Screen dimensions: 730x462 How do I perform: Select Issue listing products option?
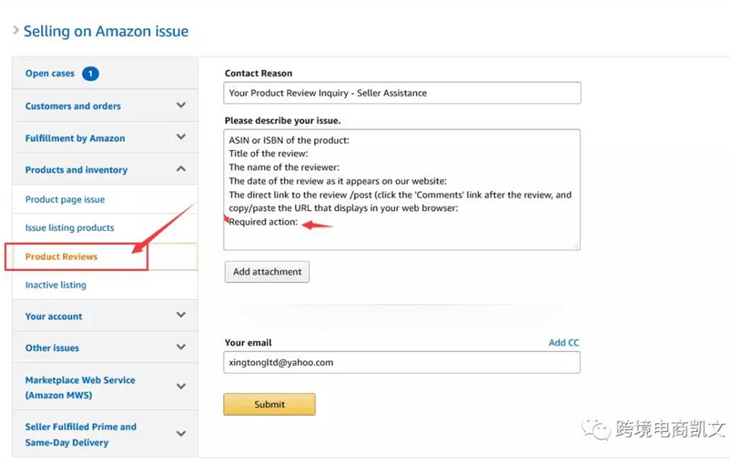[70, 228]
